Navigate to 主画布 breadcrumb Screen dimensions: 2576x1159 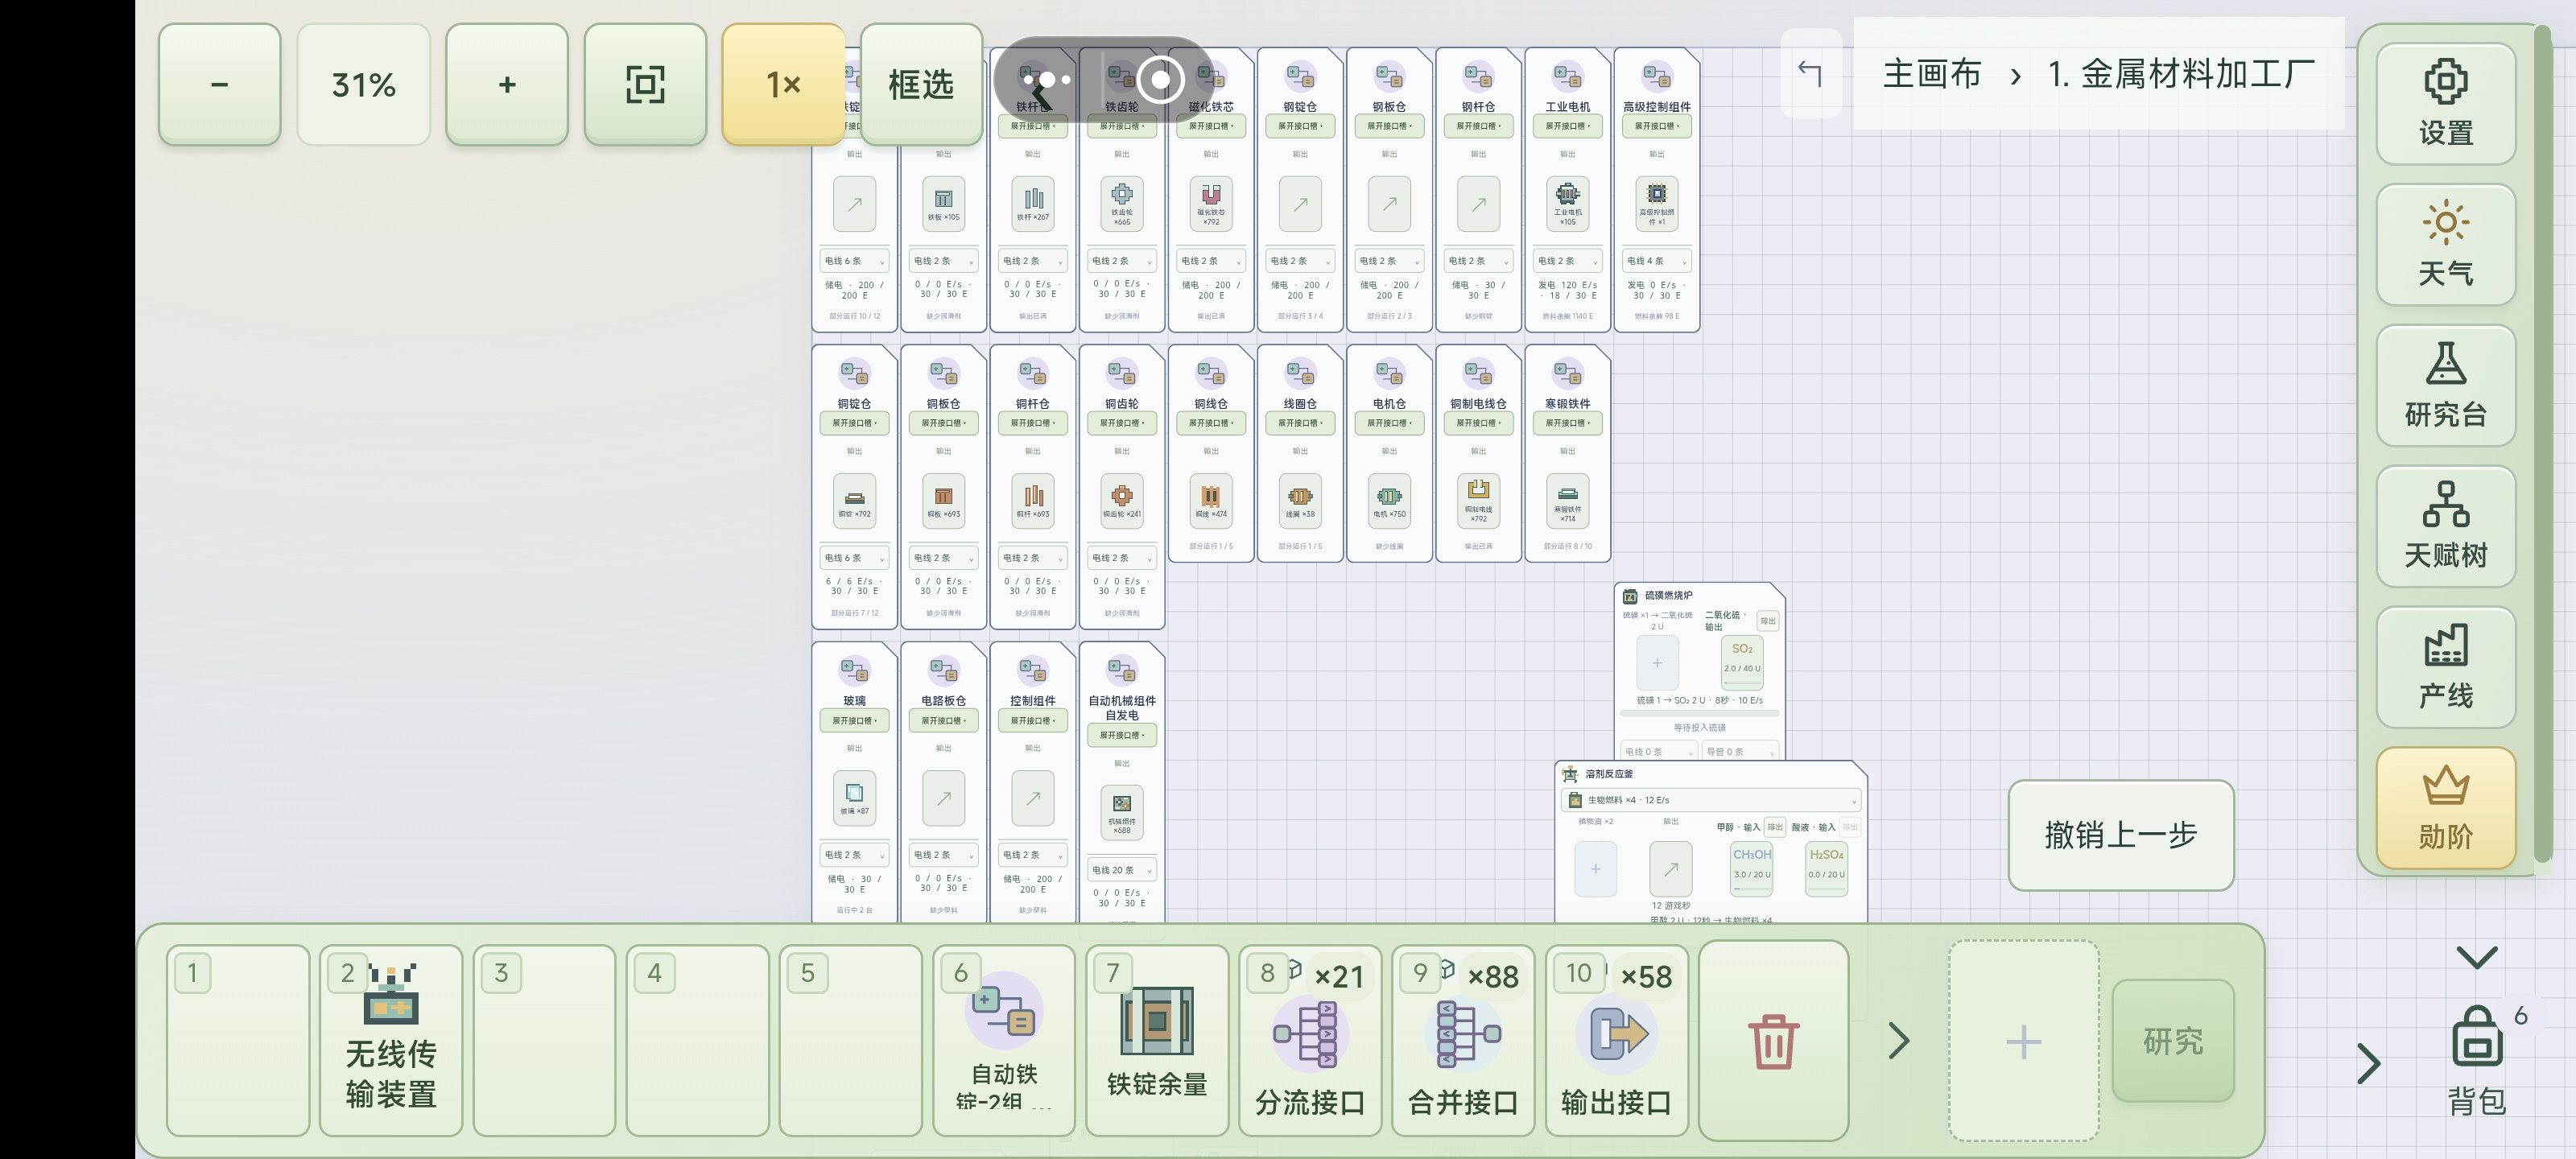coord(1931,74)
